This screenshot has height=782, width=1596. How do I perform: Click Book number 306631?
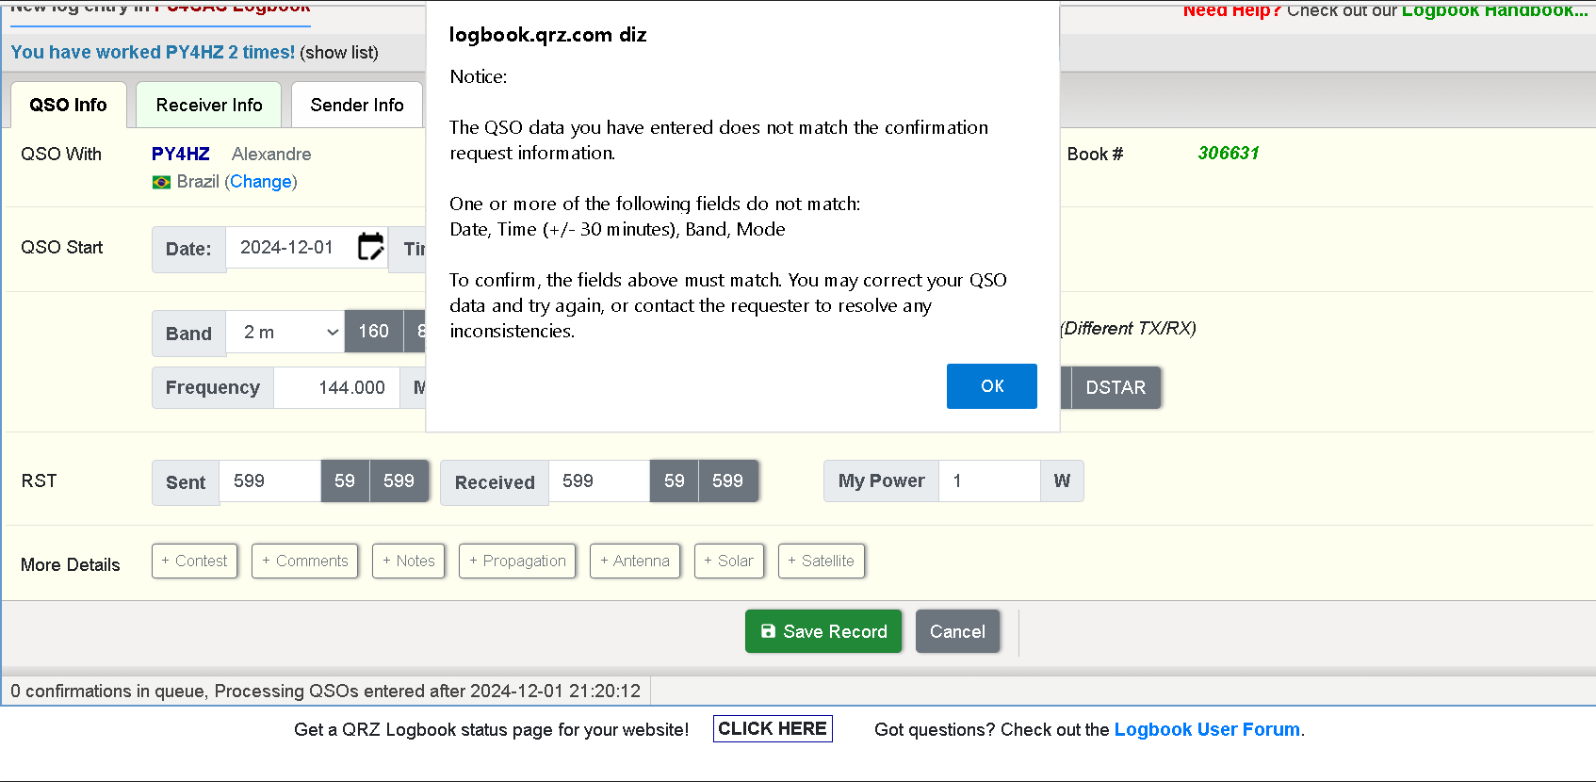[1228, 153]
